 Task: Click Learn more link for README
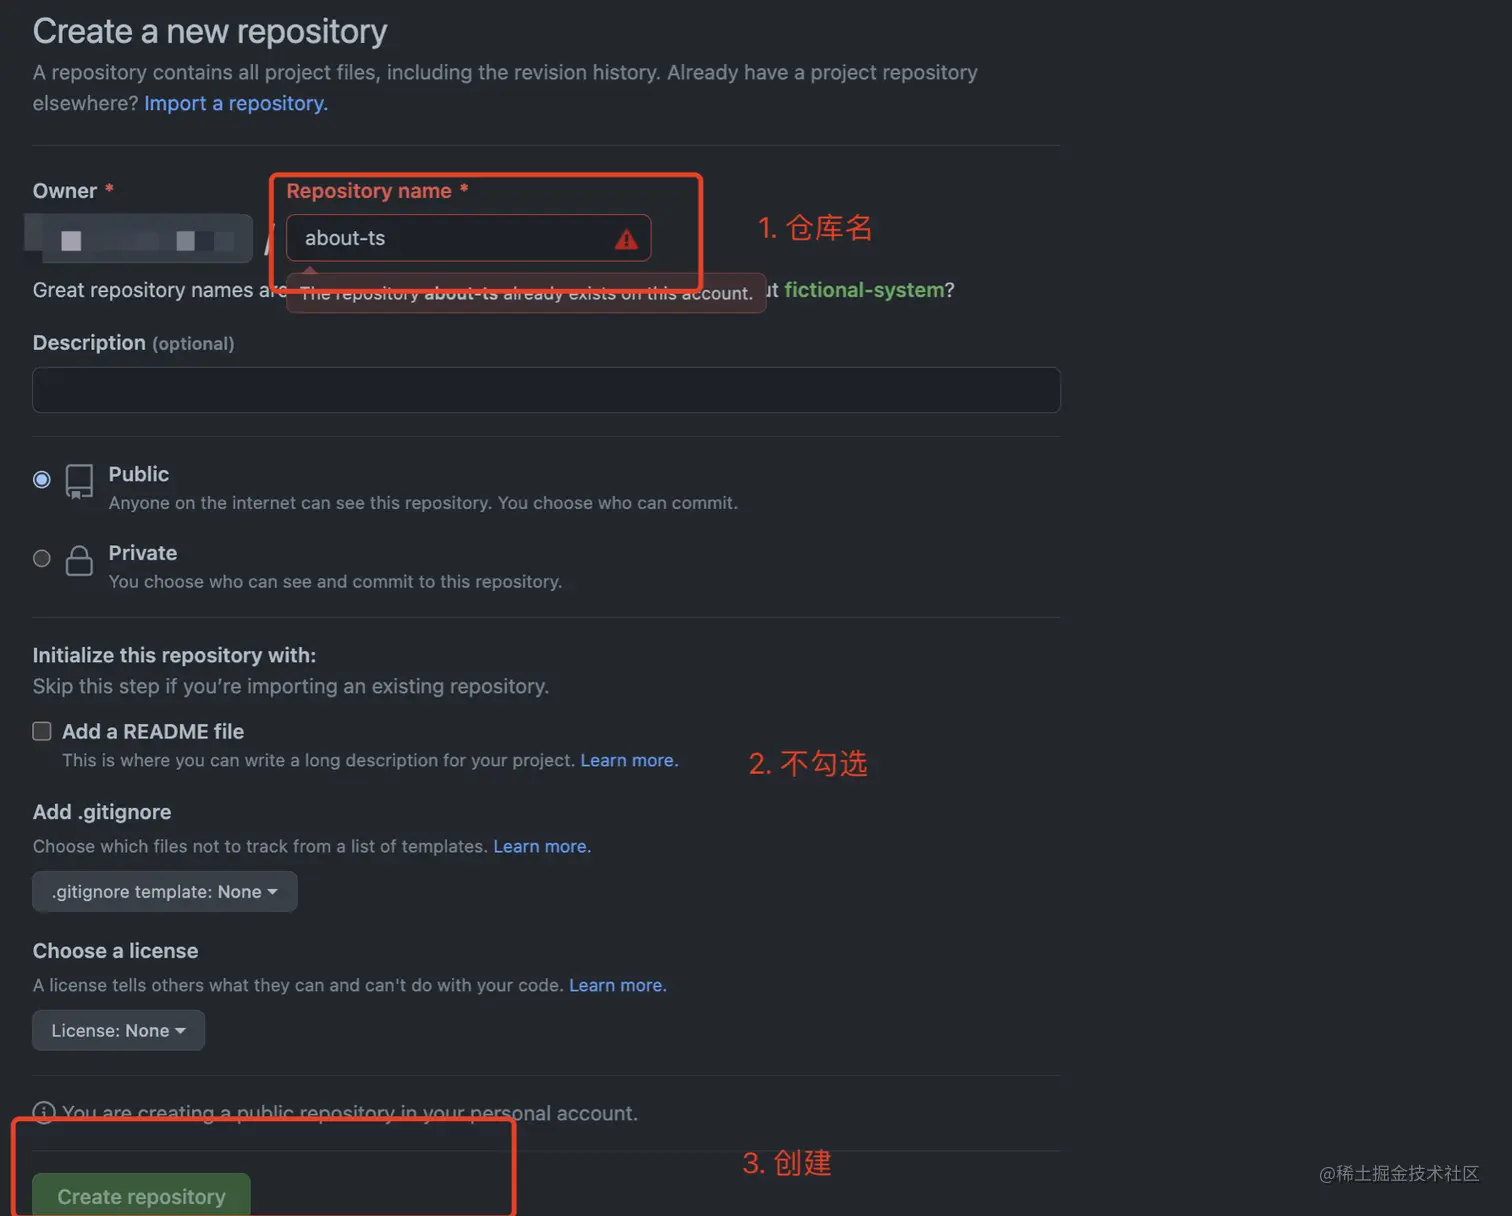coord(629,760)
